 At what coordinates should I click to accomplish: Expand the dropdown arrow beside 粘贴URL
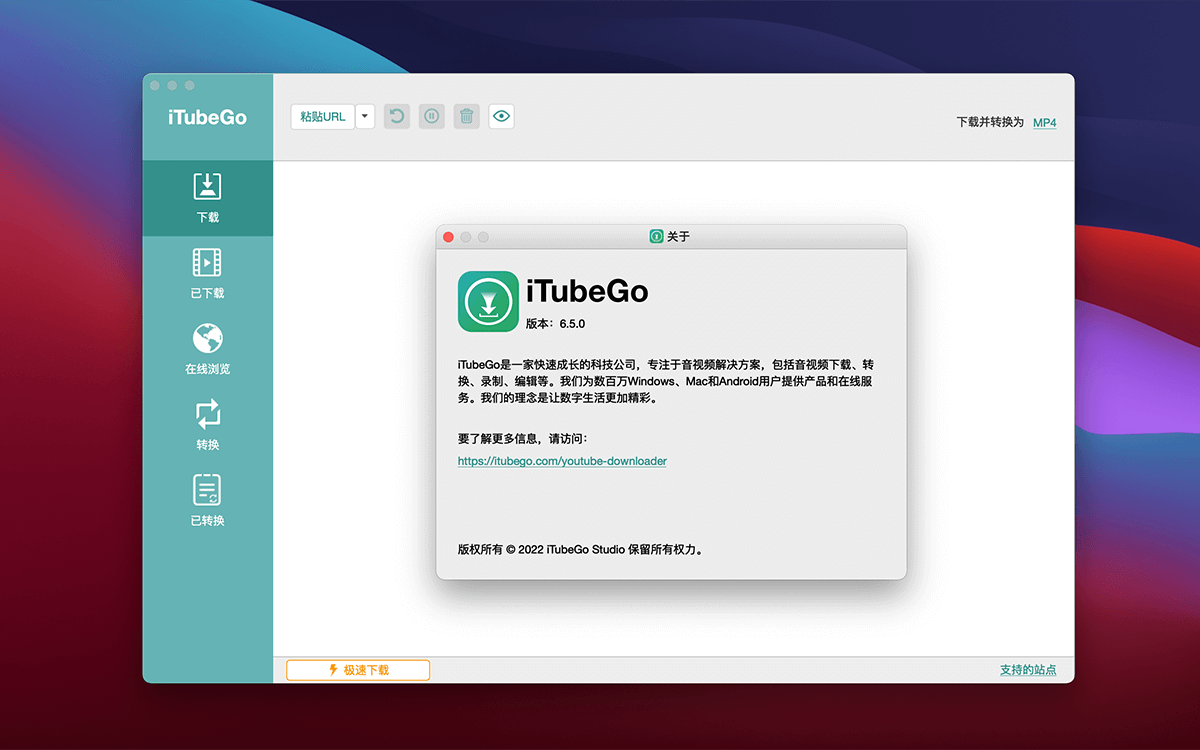pos(365,117)
